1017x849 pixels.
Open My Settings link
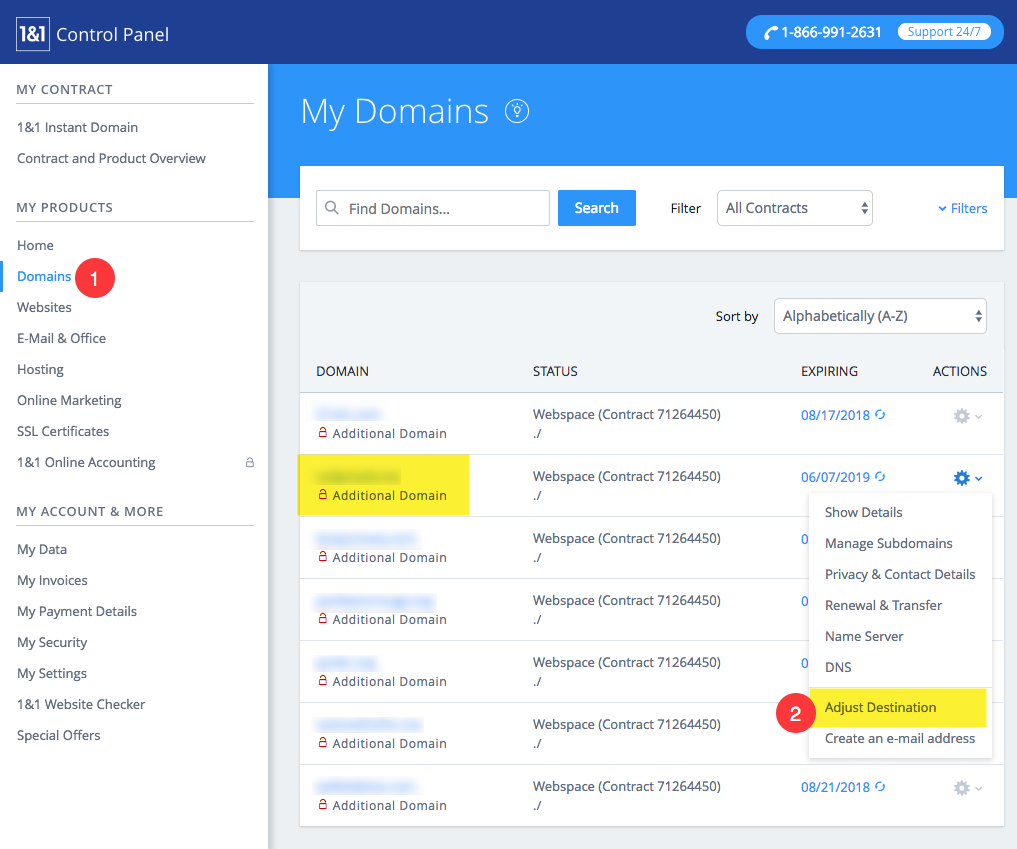point(51,674)
